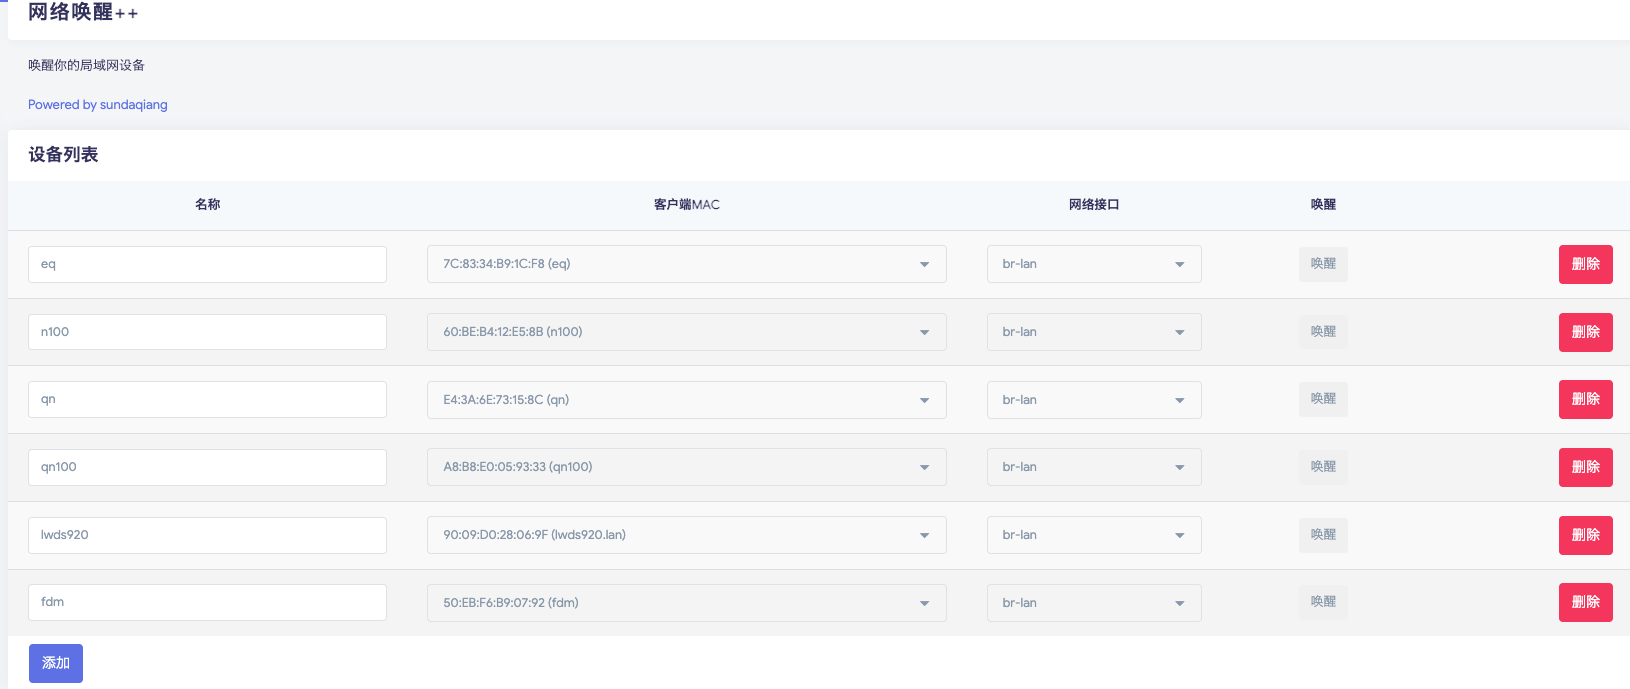Wake the n100 device with 唤醒 button
The image size is (1630, 689).
pyautogui.click(x=1323, y=332)
